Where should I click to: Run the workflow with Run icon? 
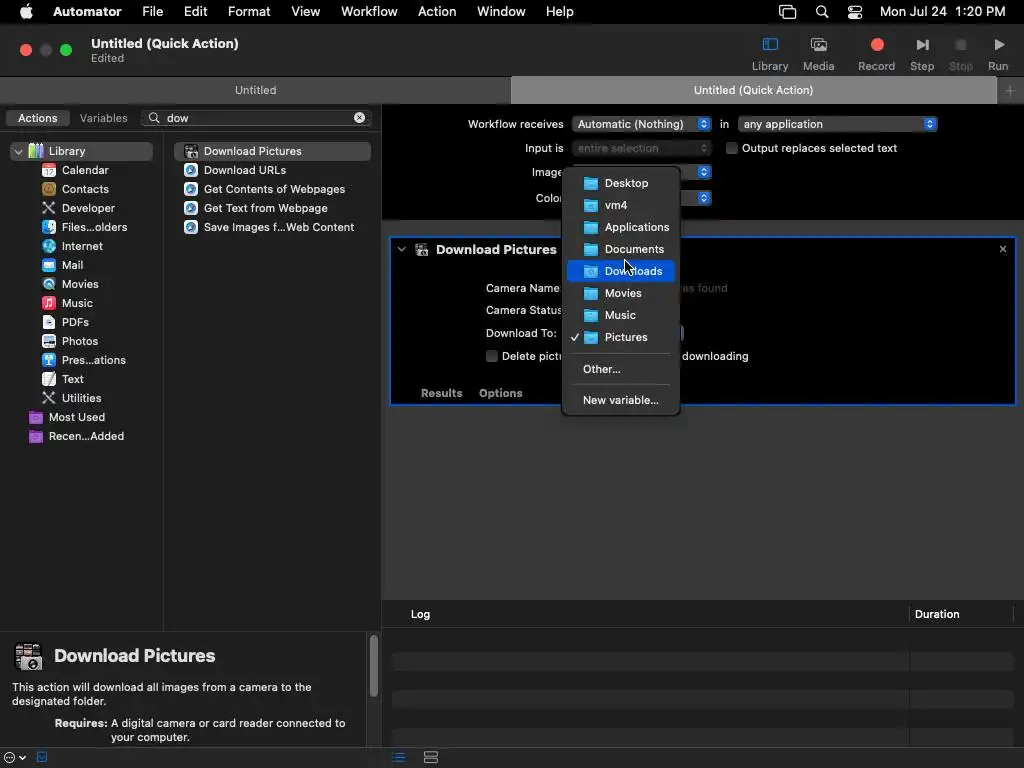tap(999, 44)
